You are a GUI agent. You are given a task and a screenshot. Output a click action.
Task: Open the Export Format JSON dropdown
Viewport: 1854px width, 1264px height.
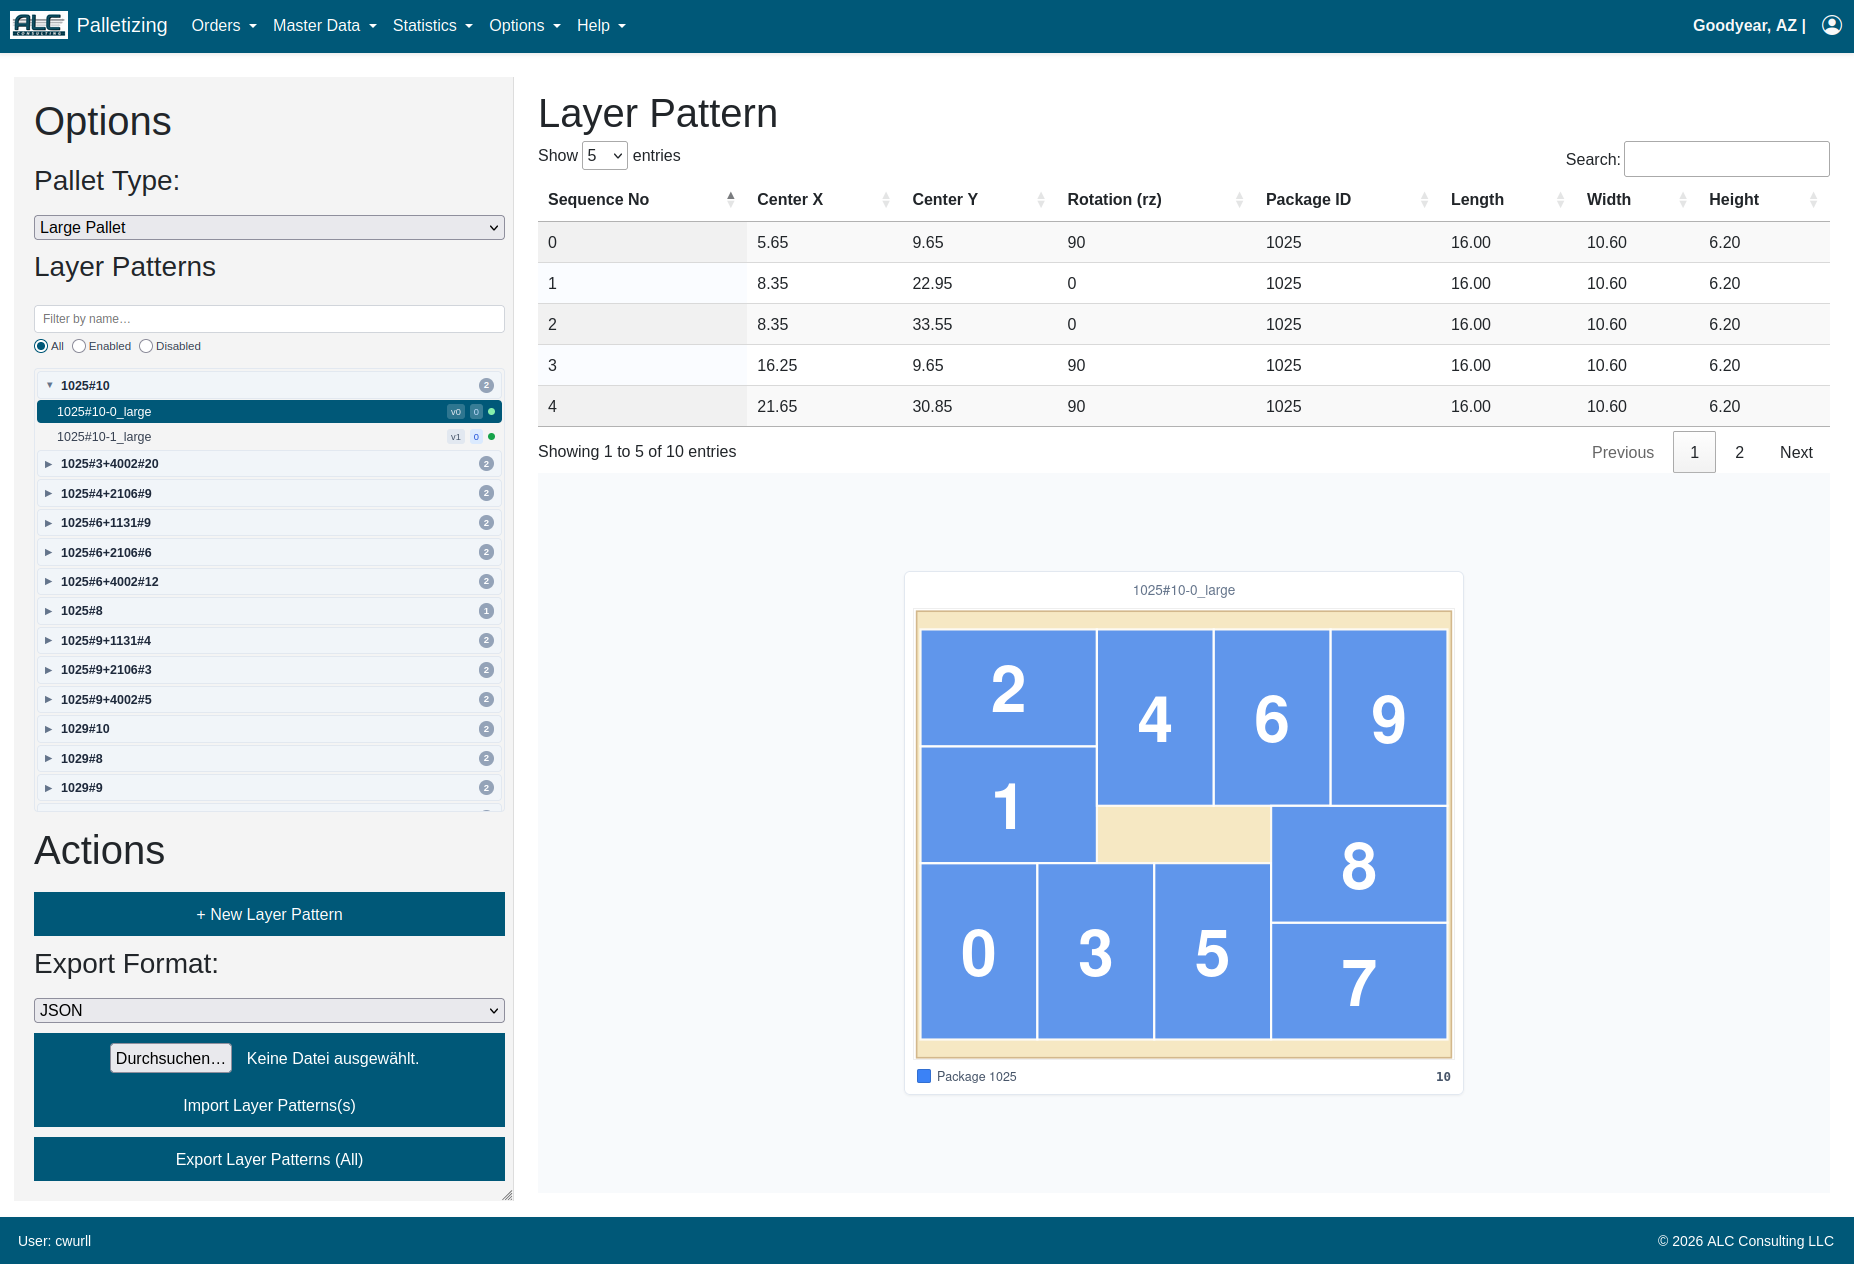[x=269, y=1011]
